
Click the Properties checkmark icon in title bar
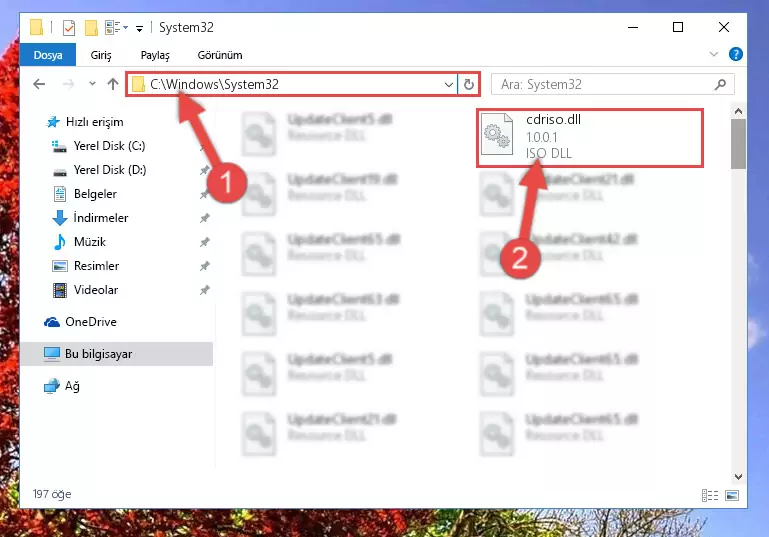pos(69,28)
